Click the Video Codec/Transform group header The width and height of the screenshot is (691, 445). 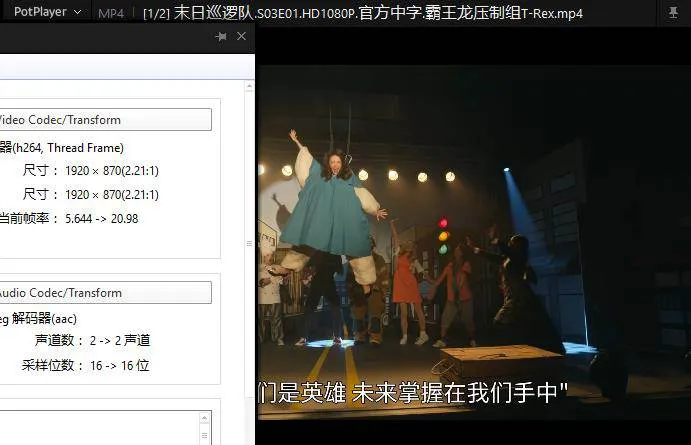(x=105, y=119)
